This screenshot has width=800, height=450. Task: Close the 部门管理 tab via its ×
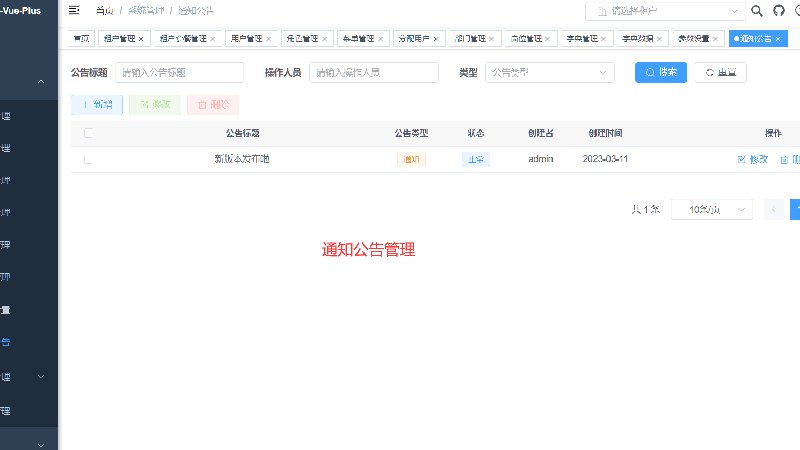coord(492,39)
